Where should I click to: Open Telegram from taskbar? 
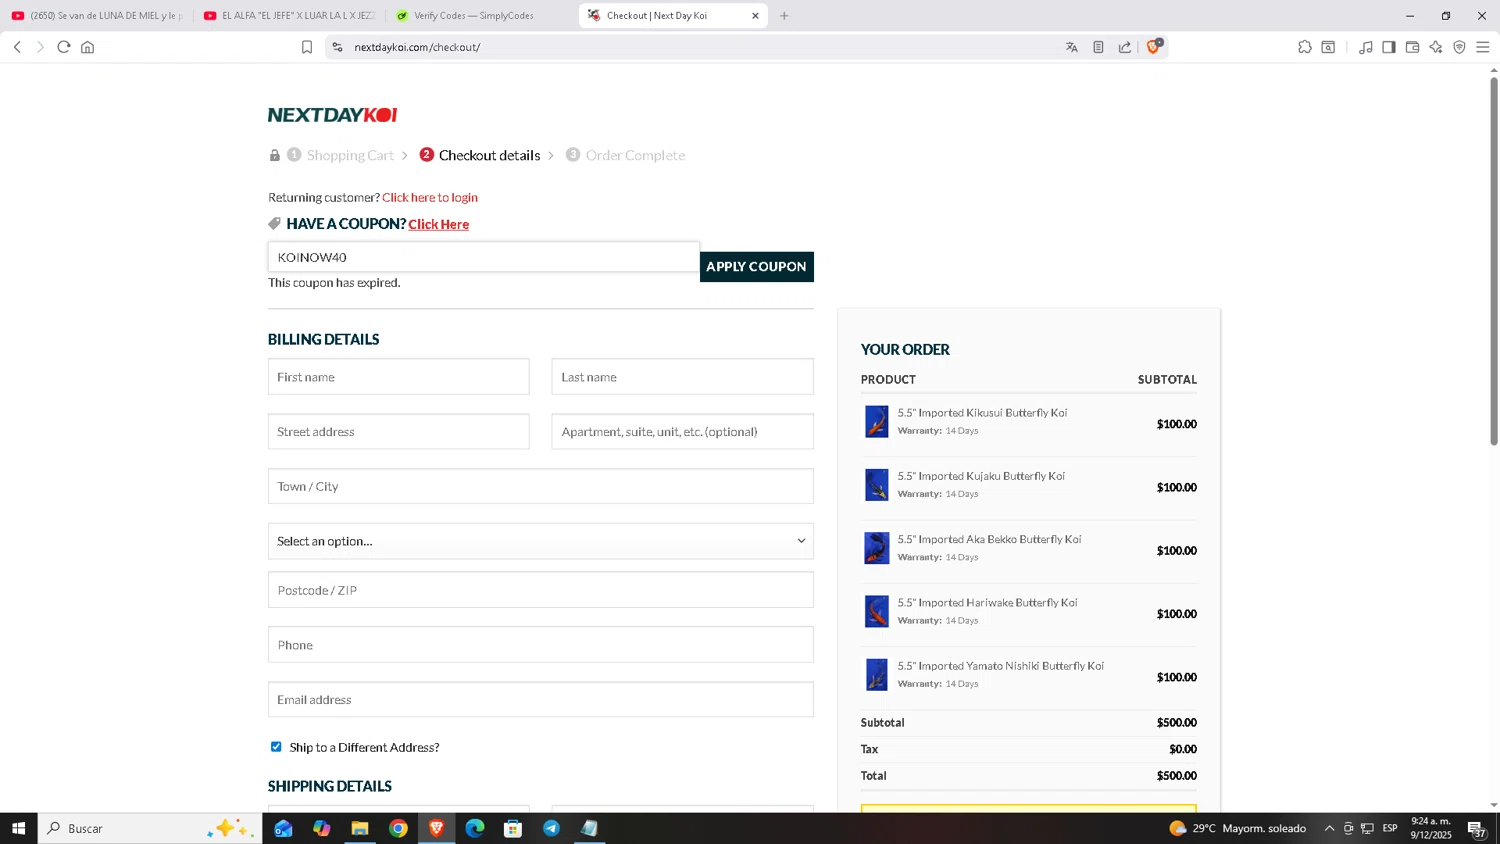click(x=551, y=828)
